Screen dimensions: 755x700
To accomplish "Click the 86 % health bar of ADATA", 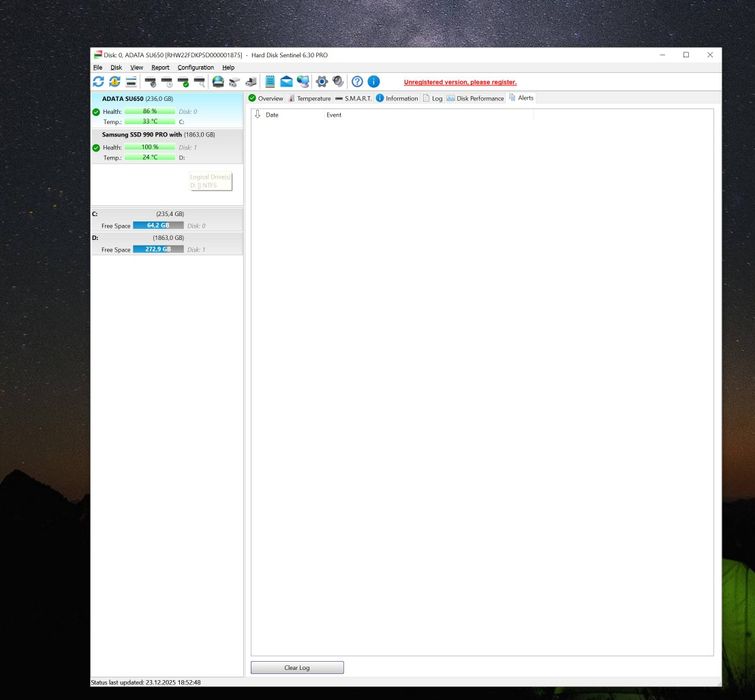I will pos(150,111).
